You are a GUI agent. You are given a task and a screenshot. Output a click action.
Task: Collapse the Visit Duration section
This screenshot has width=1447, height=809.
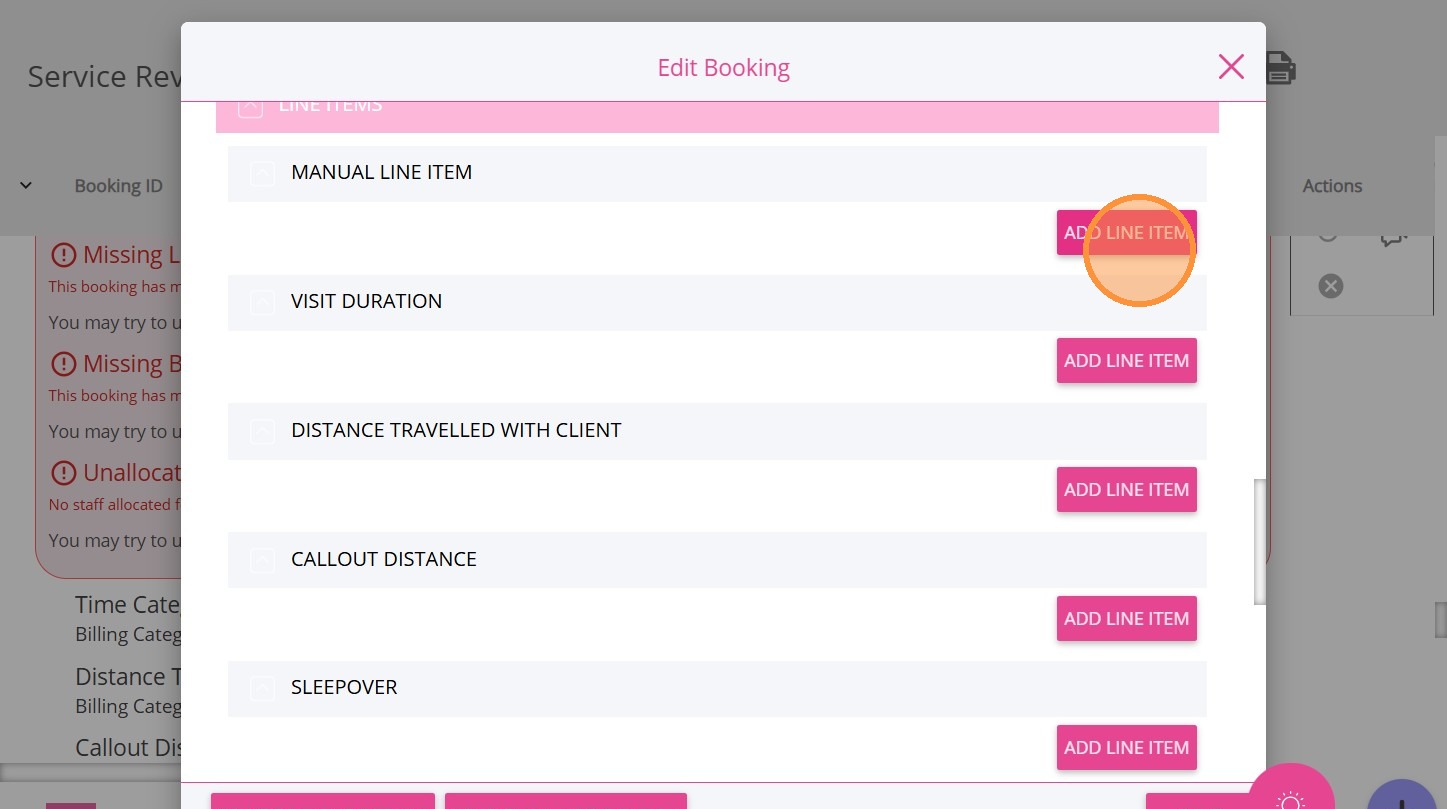262,302
